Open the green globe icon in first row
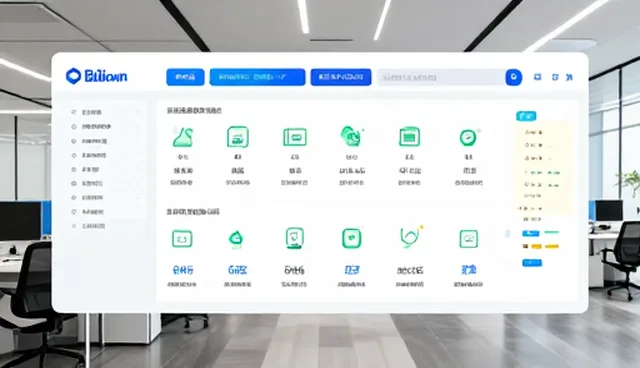 coord(351,136)
